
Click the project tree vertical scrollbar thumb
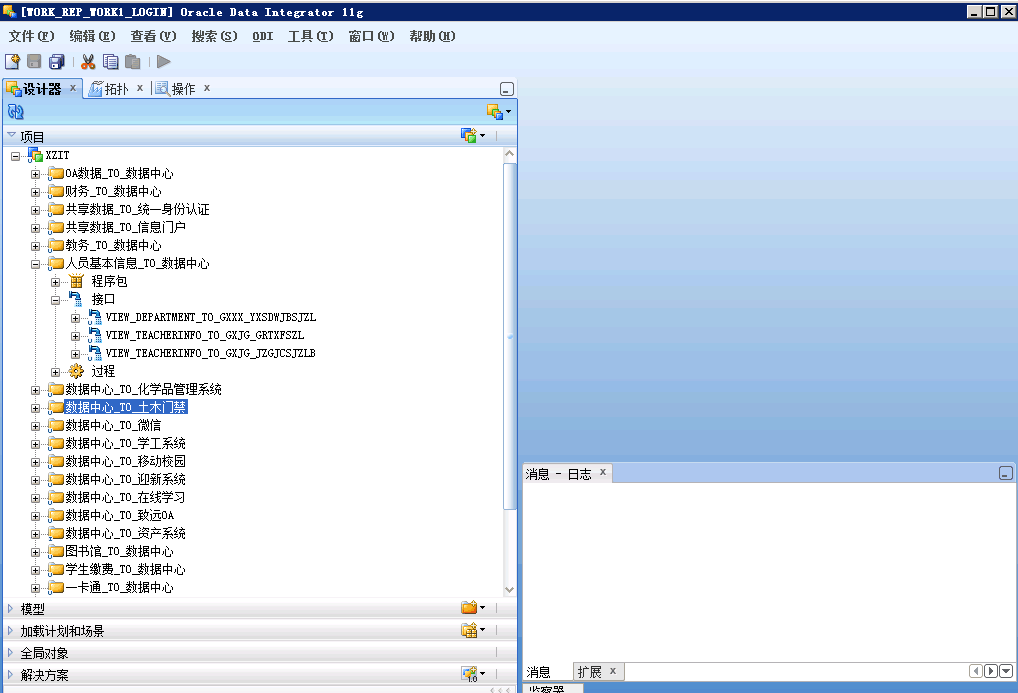click(x=510, y=335)
